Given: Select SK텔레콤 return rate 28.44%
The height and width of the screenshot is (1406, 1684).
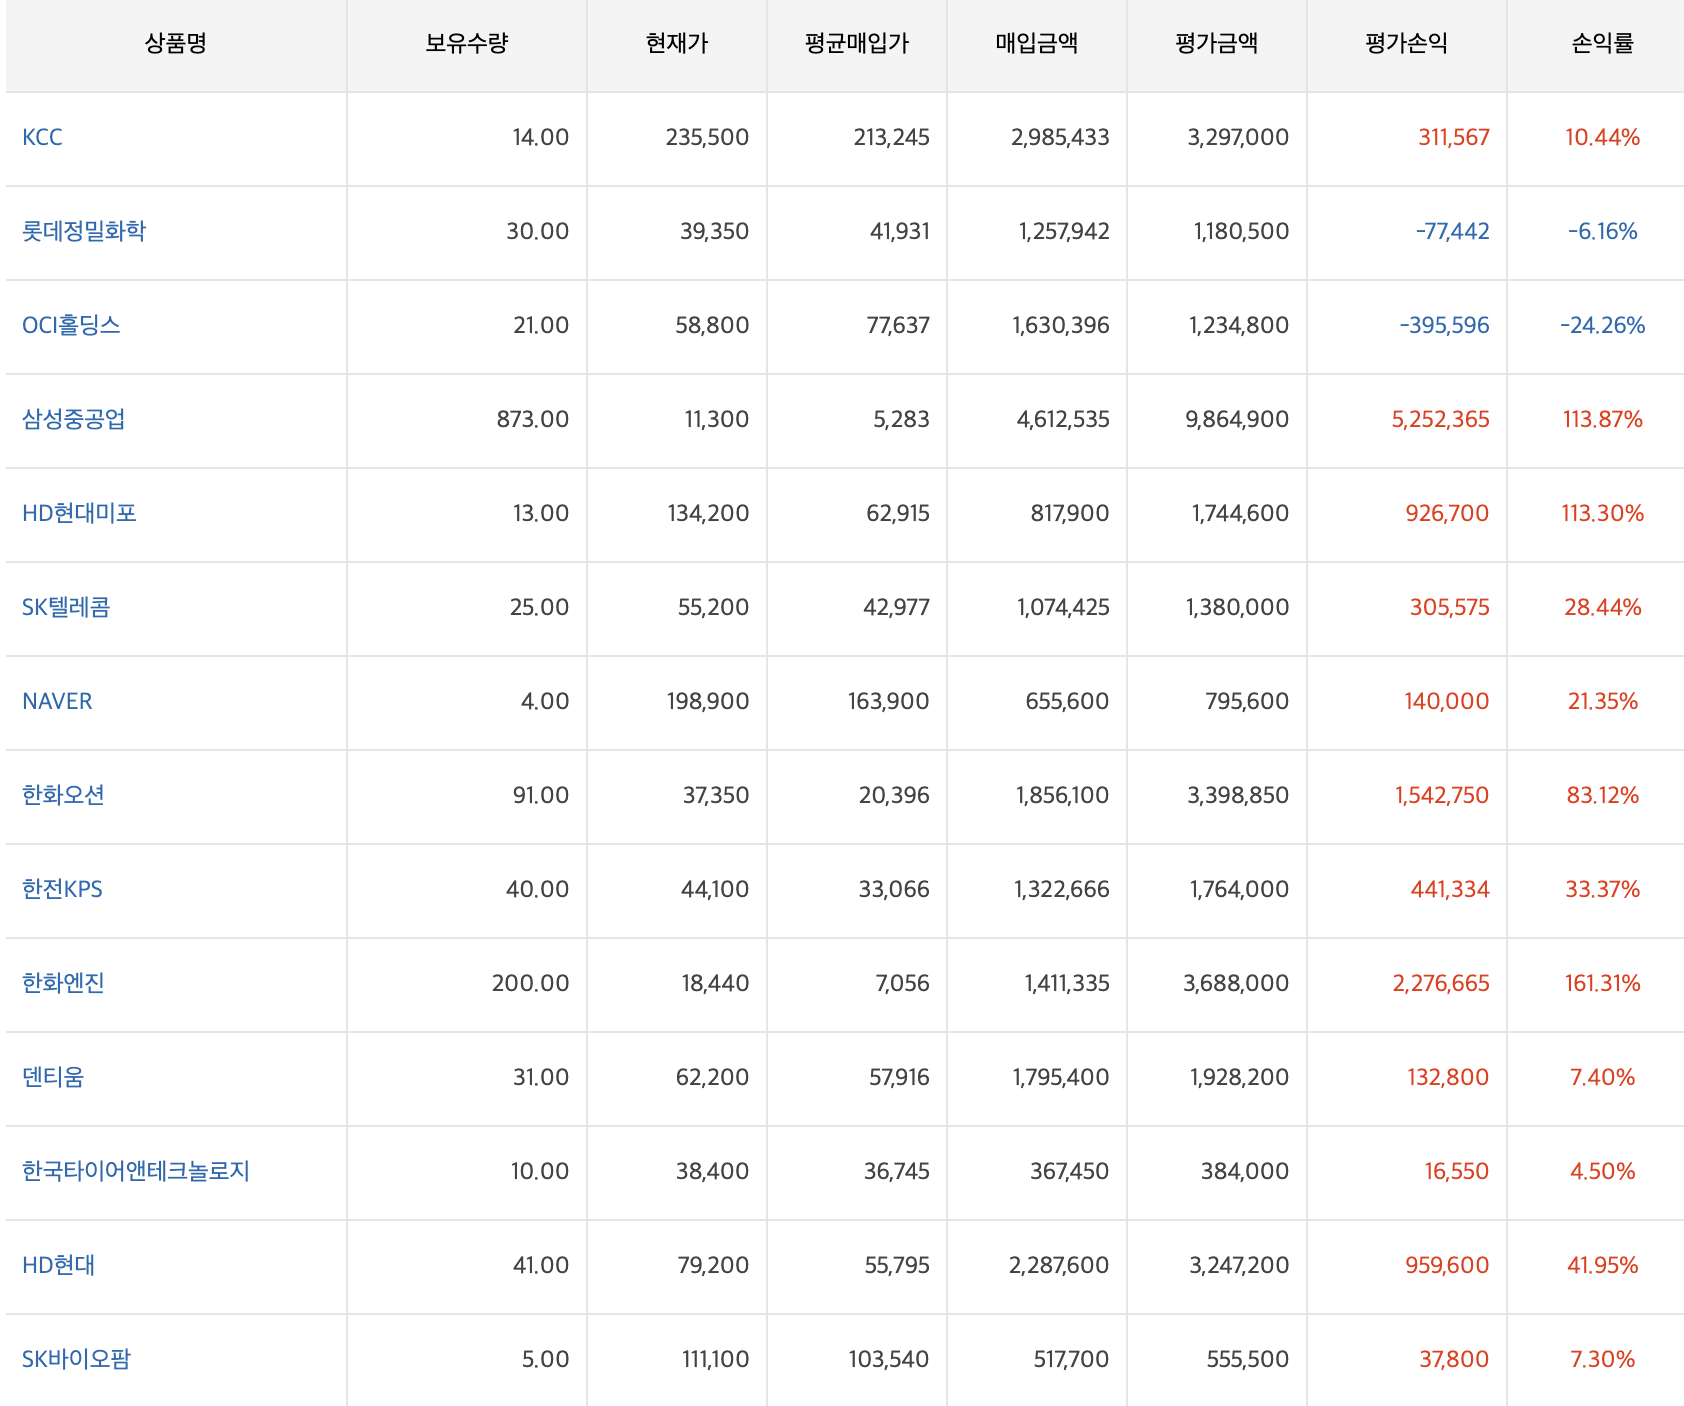Looking at the screenshot, I should click(1603, 608).
